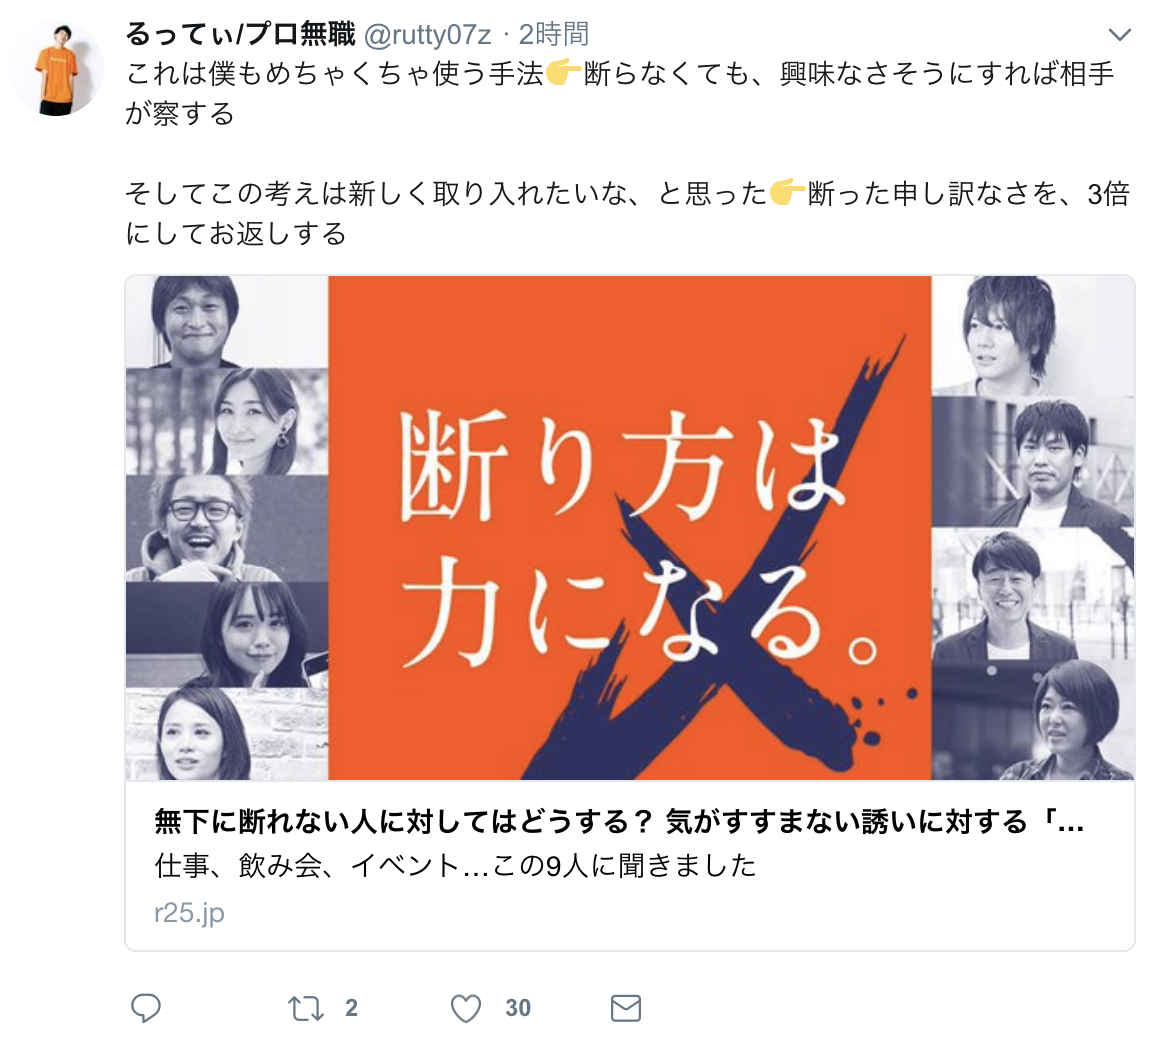Retweet using the arrows icon

click(x=306, y=1008)
